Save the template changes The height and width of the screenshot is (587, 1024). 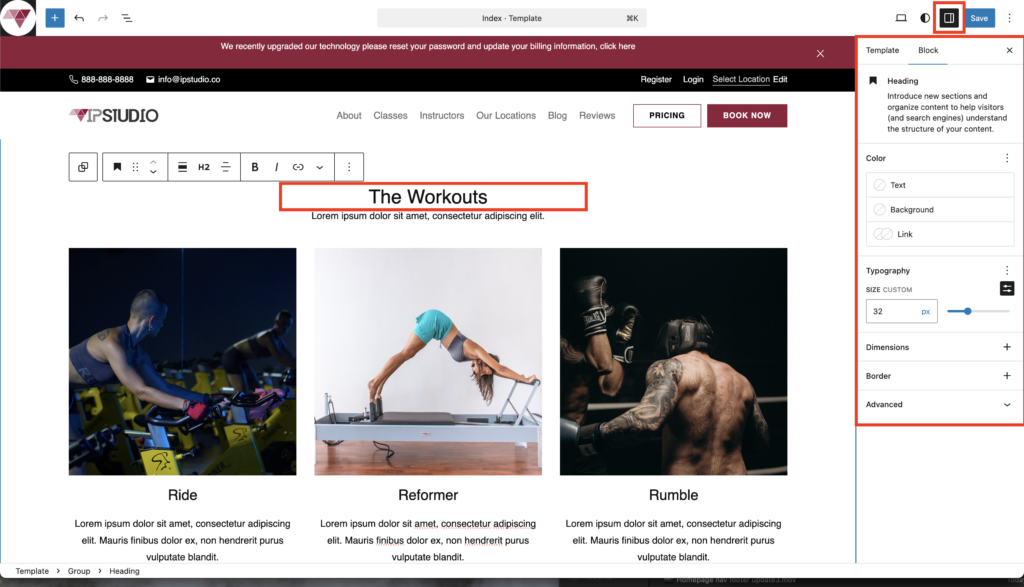[x=979, y=18]
